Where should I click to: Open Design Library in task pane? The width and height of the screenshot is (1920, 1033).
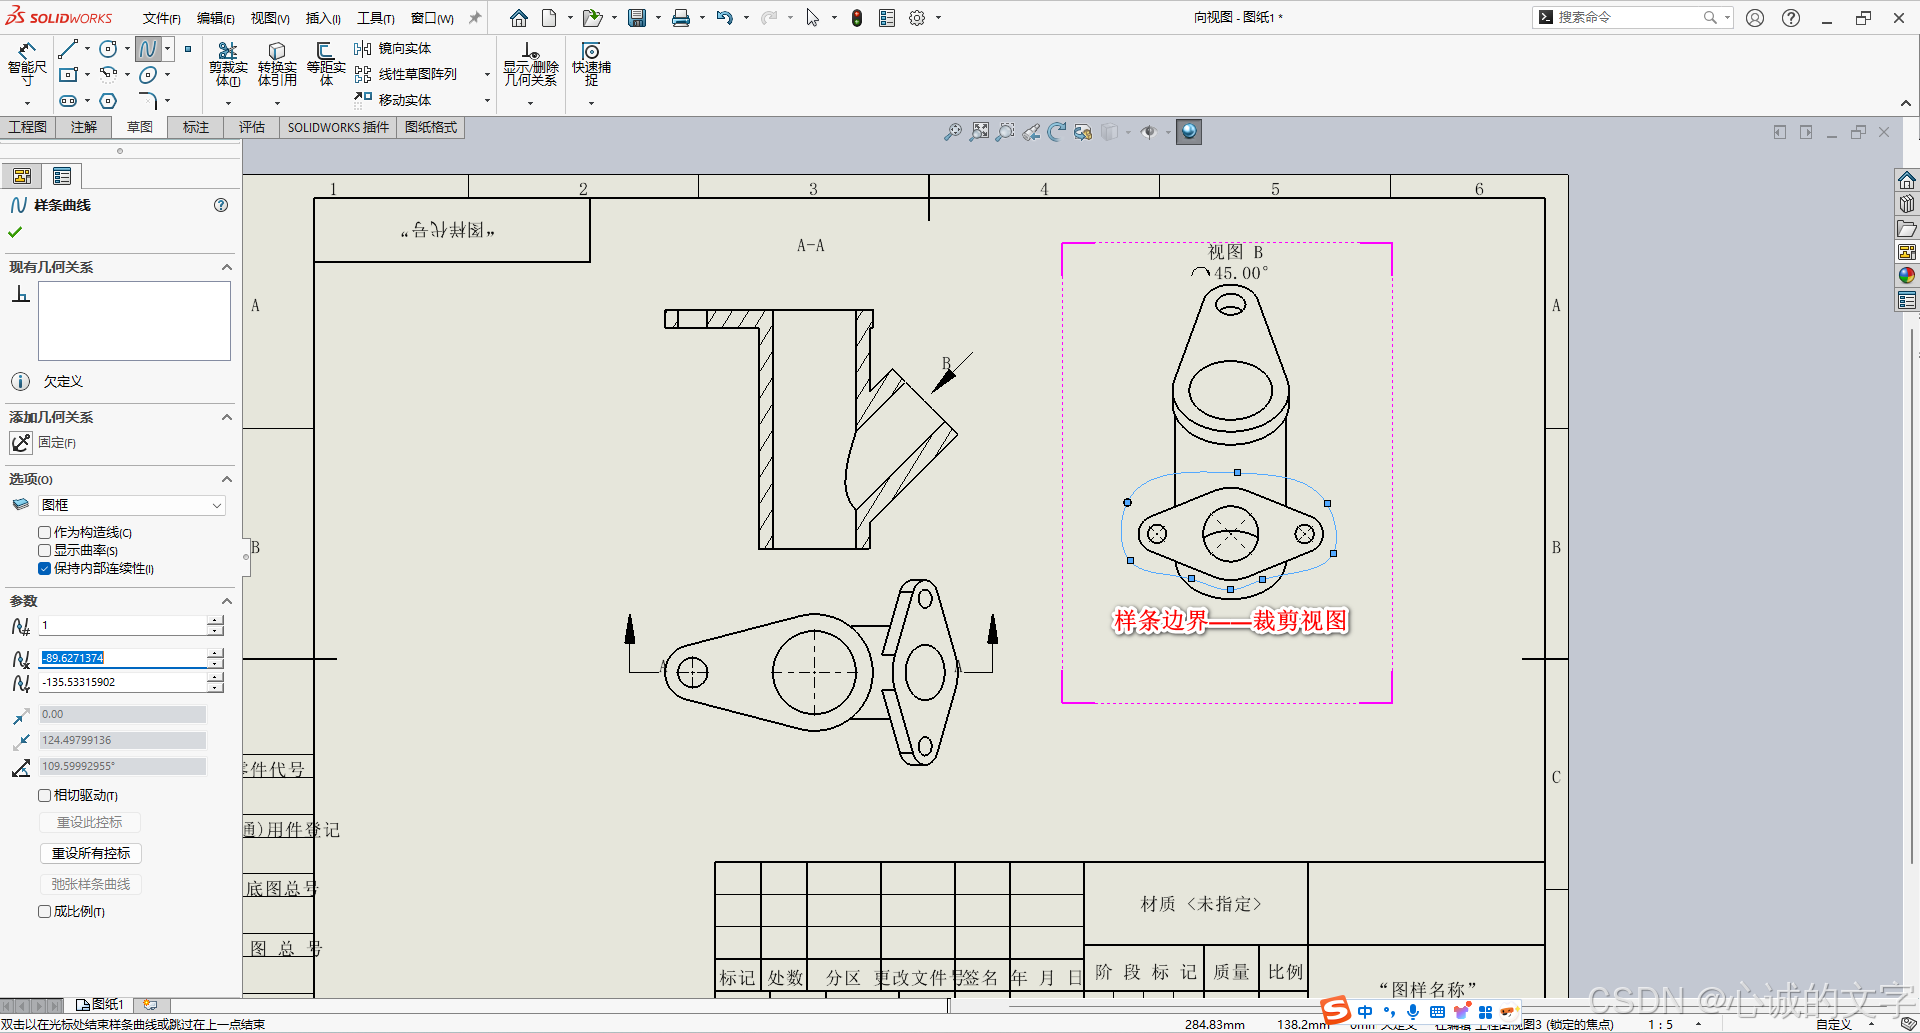1907,204
